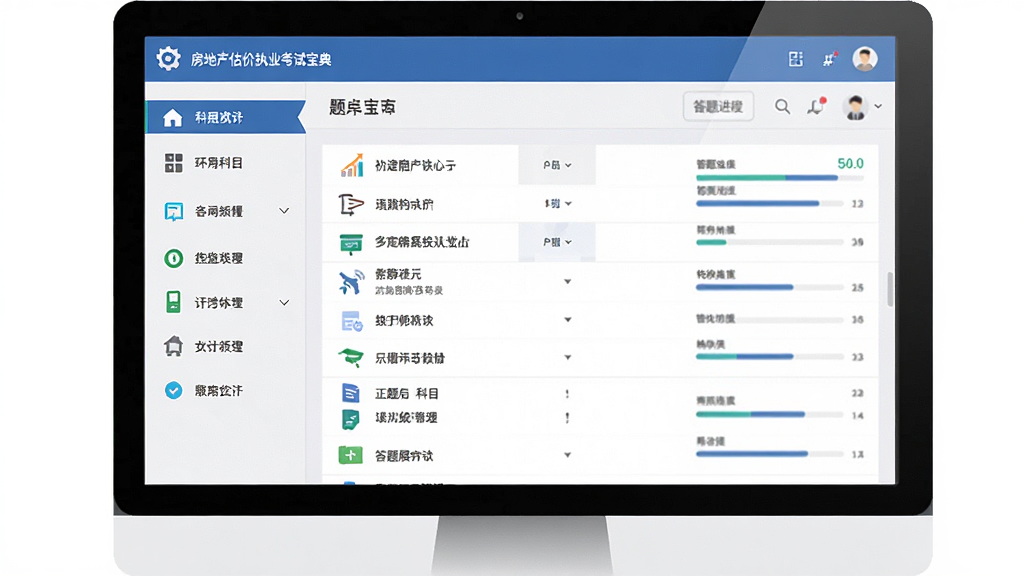1024x576 pixels.
Task: Click the progress bar under the 50.0 value
Action: 780,177
